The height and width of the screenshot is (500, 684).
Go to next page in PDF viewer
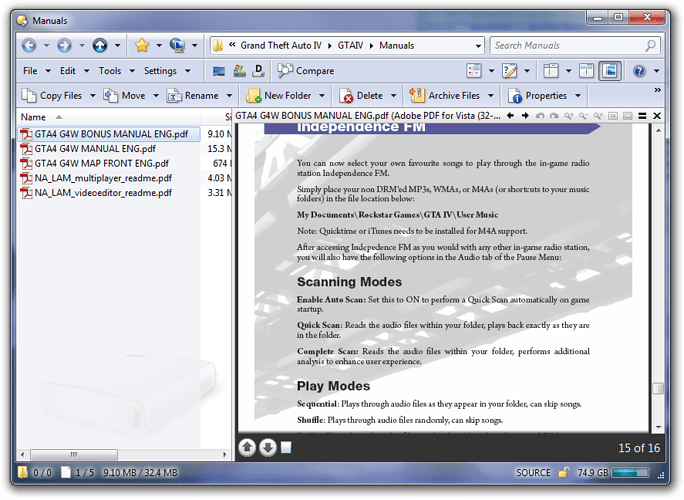267,447
